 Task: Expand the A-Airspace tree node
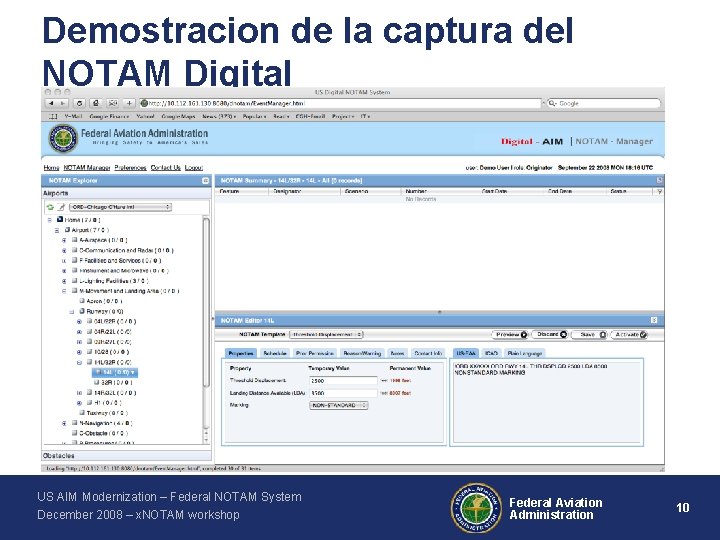(x=64, y=240)
